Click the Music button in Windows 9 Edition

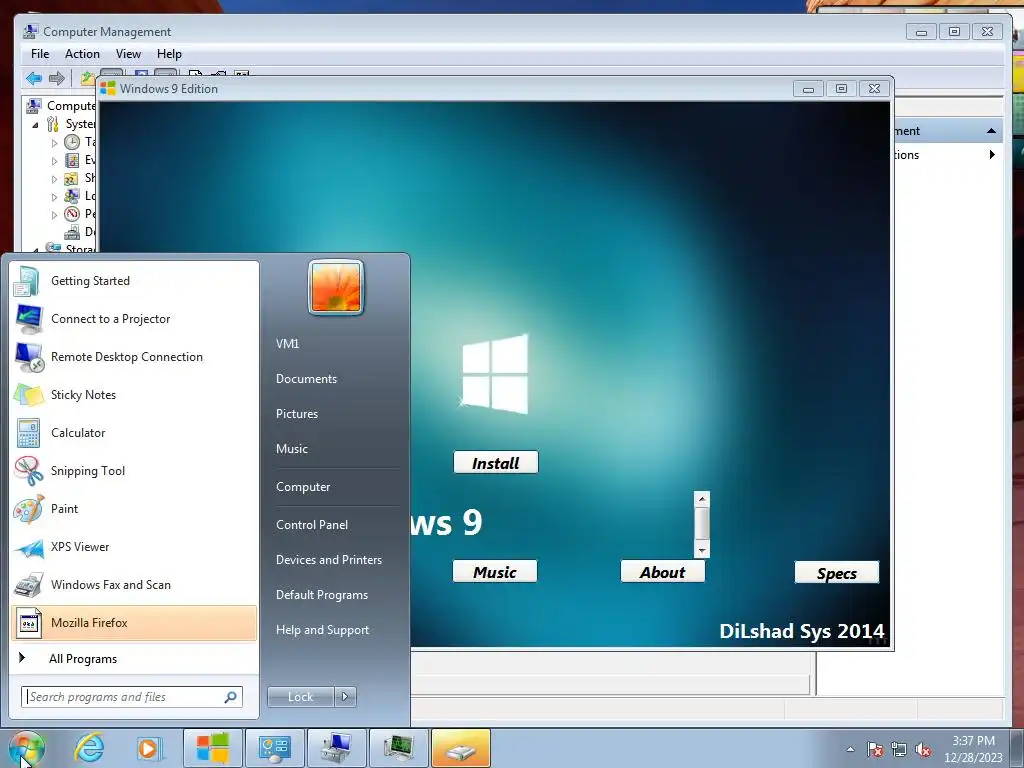click(x=495, y=572)
